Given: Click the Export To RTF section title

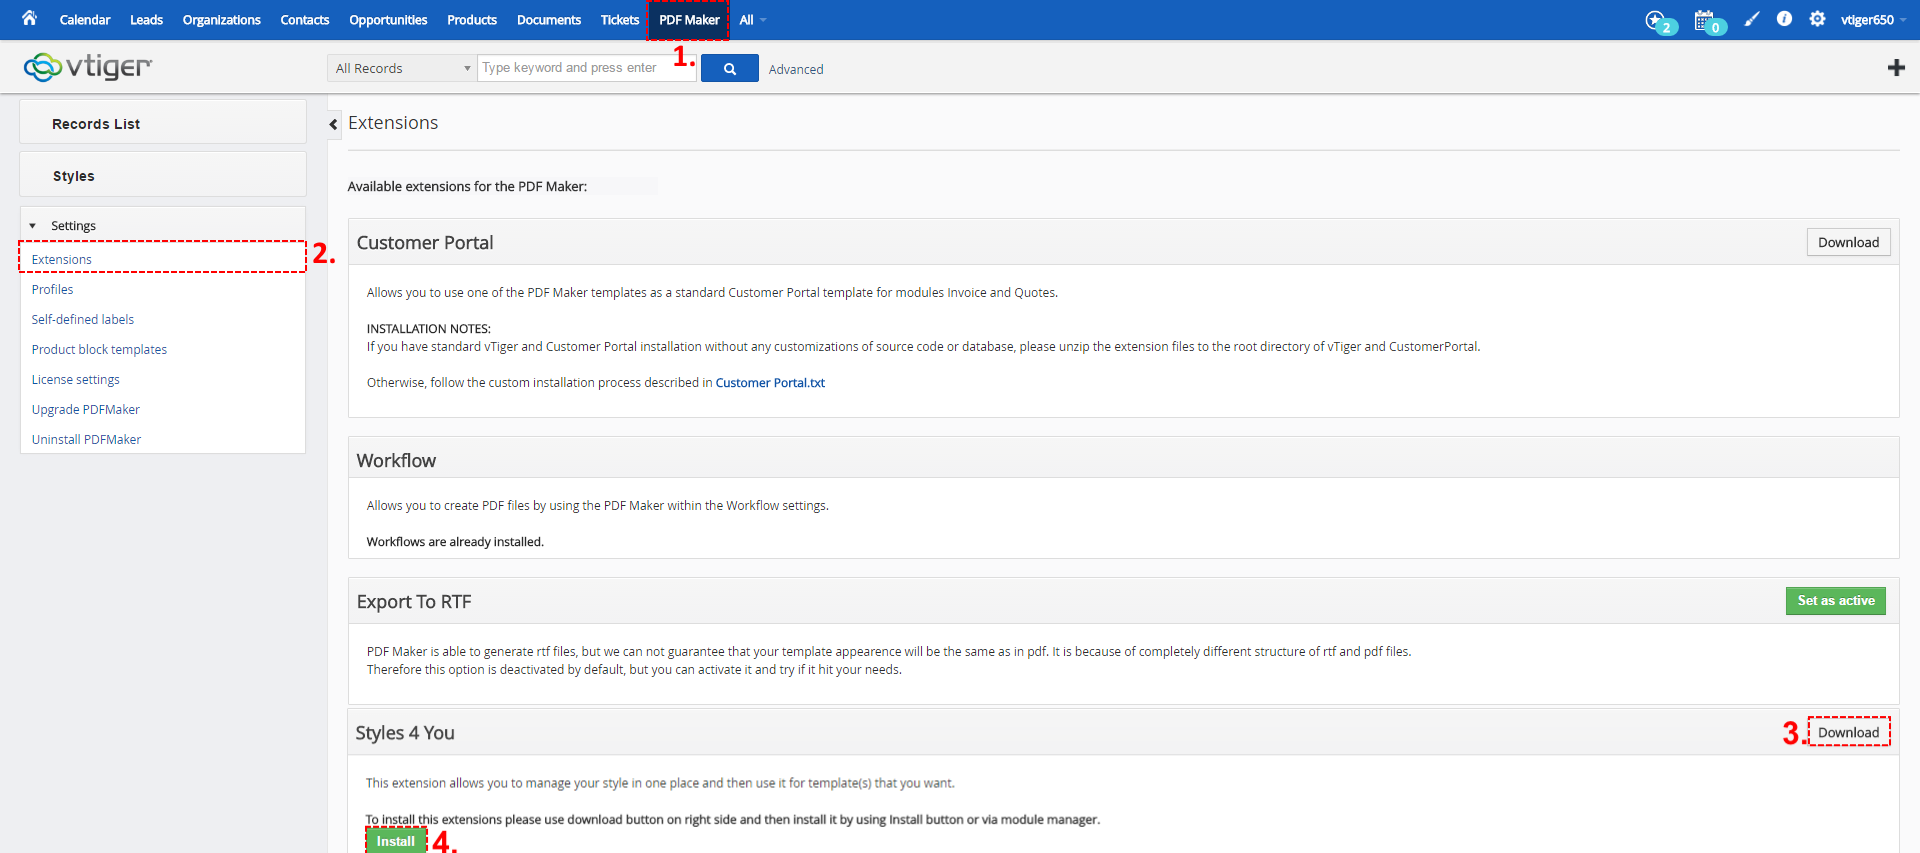Looking at the screenshot, I should pos(414,602).
